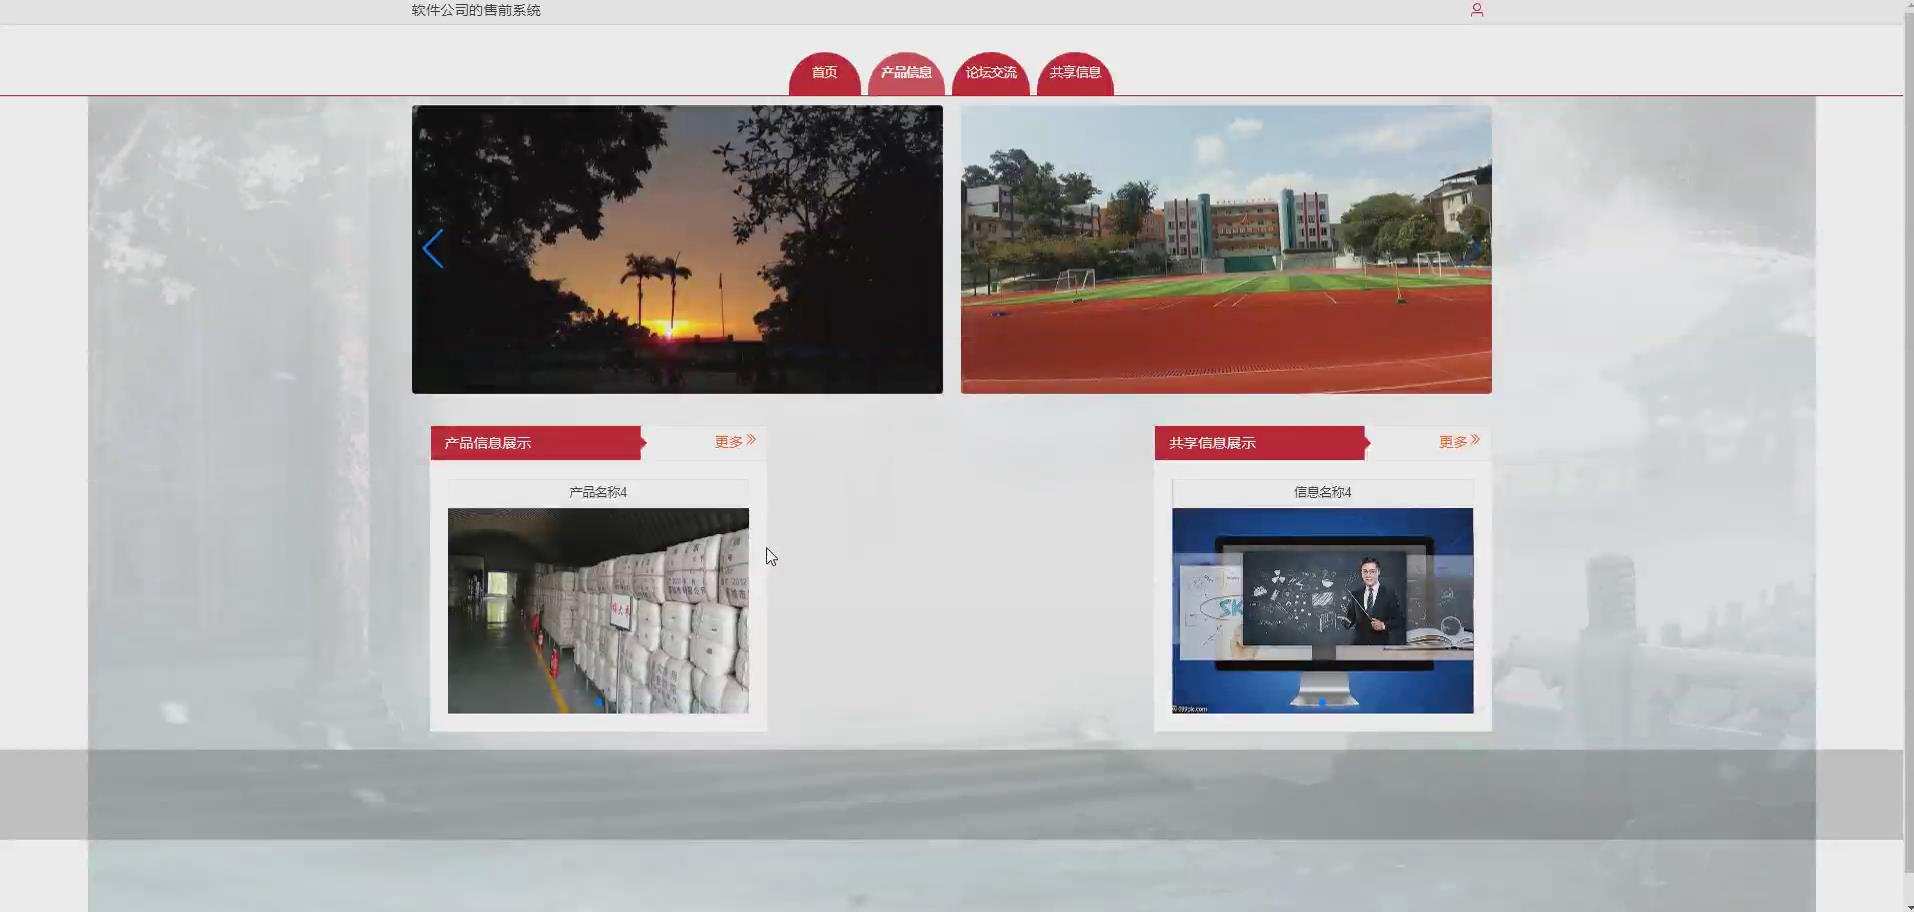Click 更多 in the 产品信息展示 section
Viewport: 1914px width, 912px height.
tap(735, 441)
